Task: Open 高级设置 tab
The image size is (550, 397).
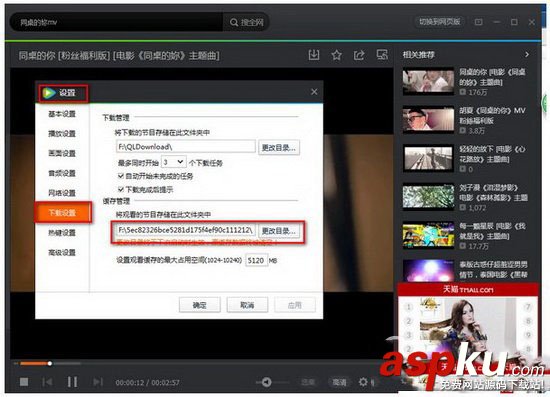Action: [x=62, y=252]
